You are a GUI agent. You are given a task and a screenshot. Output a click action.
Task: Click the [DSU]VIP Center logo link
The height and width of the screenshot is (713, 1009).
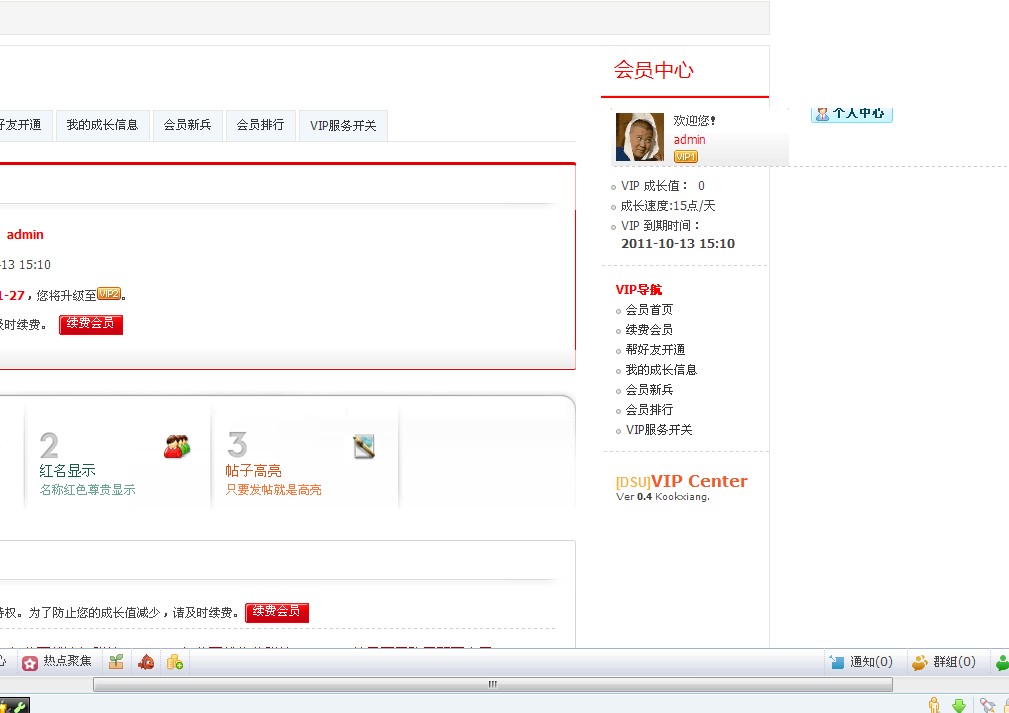tap(681, 481)
